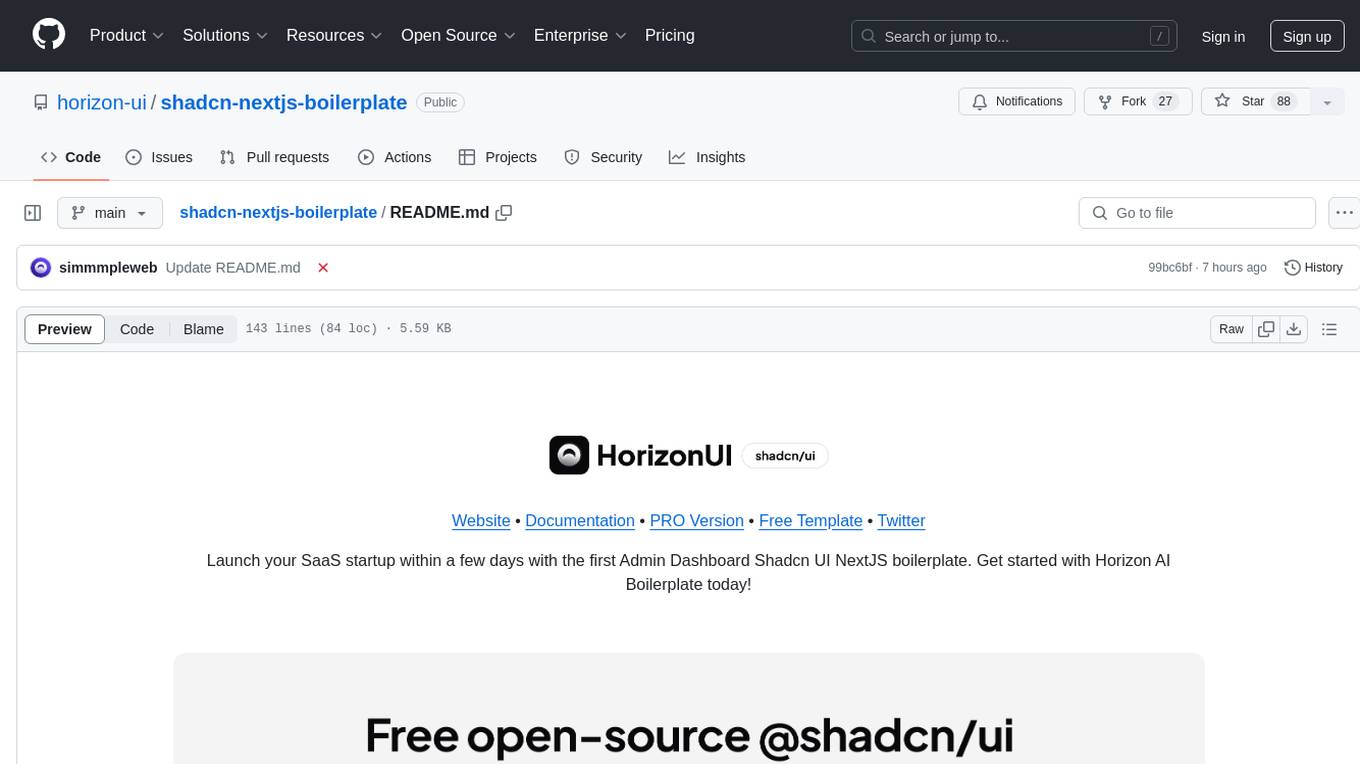Viewport: 1360px width, 764px height.
Task: View file History
Action: coord(1313,268)
